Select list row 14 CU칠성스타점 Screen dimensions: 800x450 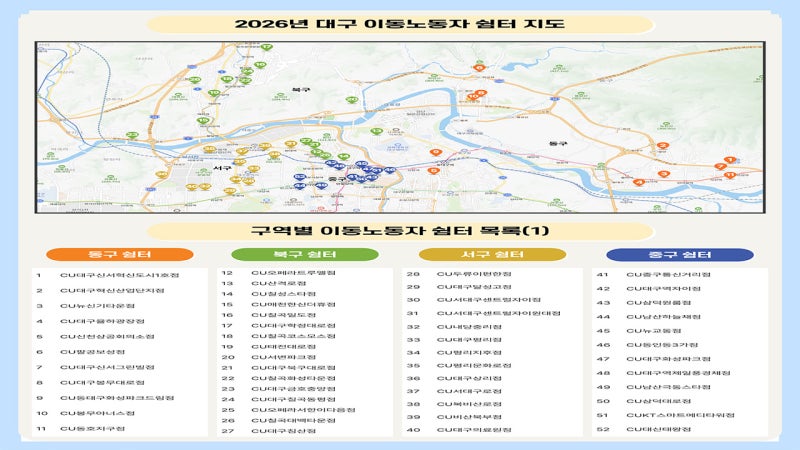tap(269, 294)
